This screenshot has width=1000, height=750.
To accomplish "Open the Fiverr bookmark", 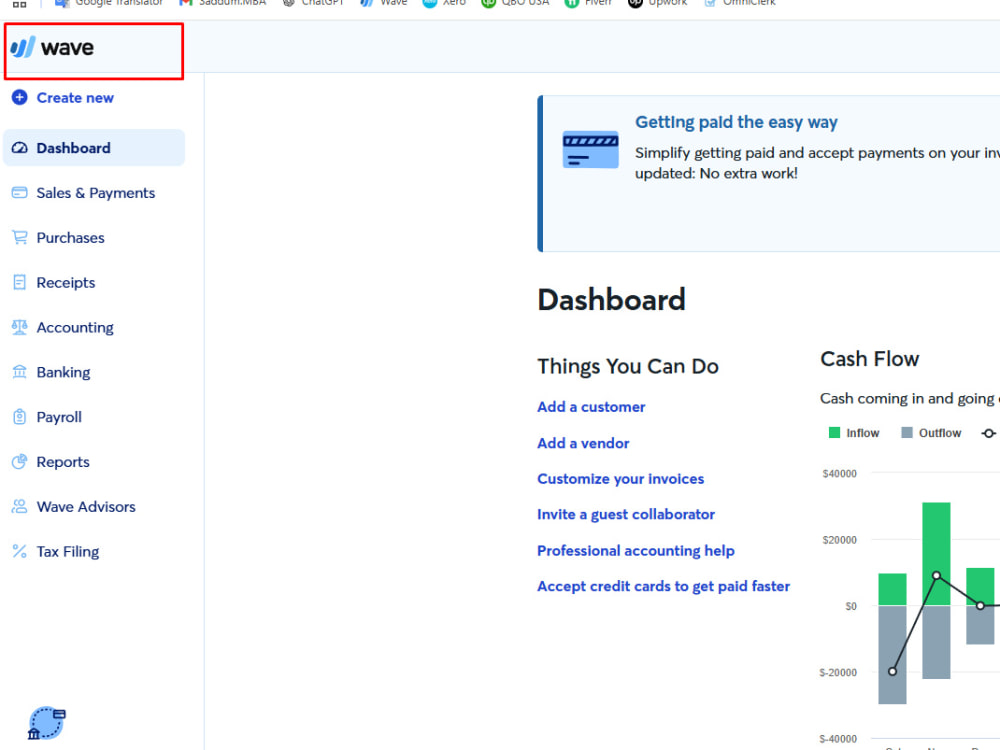I will [x=589, y=3].
